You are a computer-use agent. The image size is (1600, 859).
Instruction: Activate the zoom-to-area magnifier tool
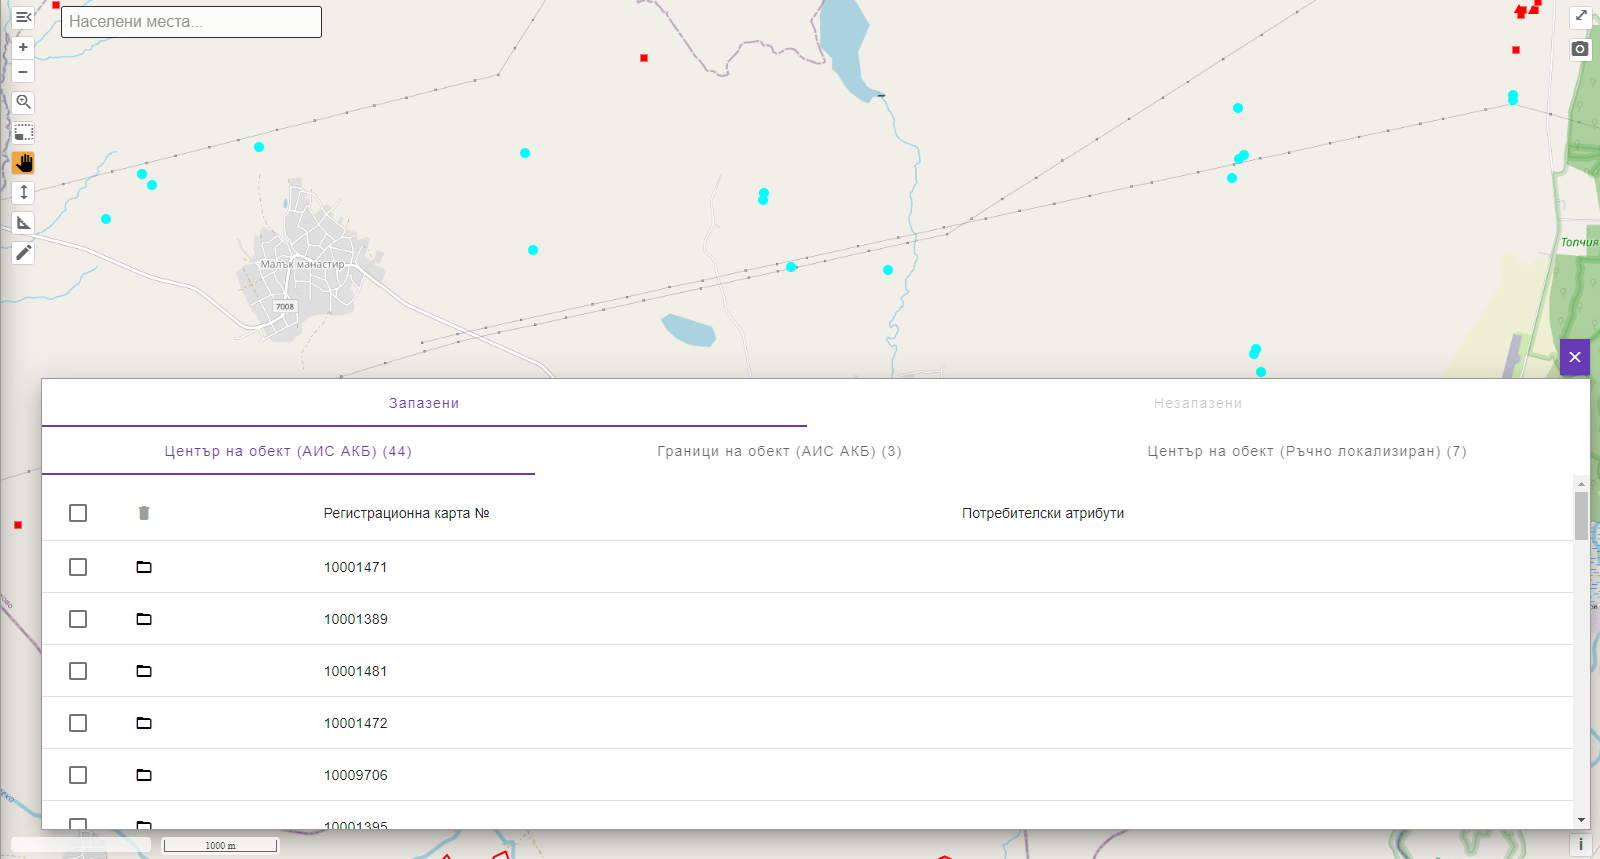tap(23, 102)
